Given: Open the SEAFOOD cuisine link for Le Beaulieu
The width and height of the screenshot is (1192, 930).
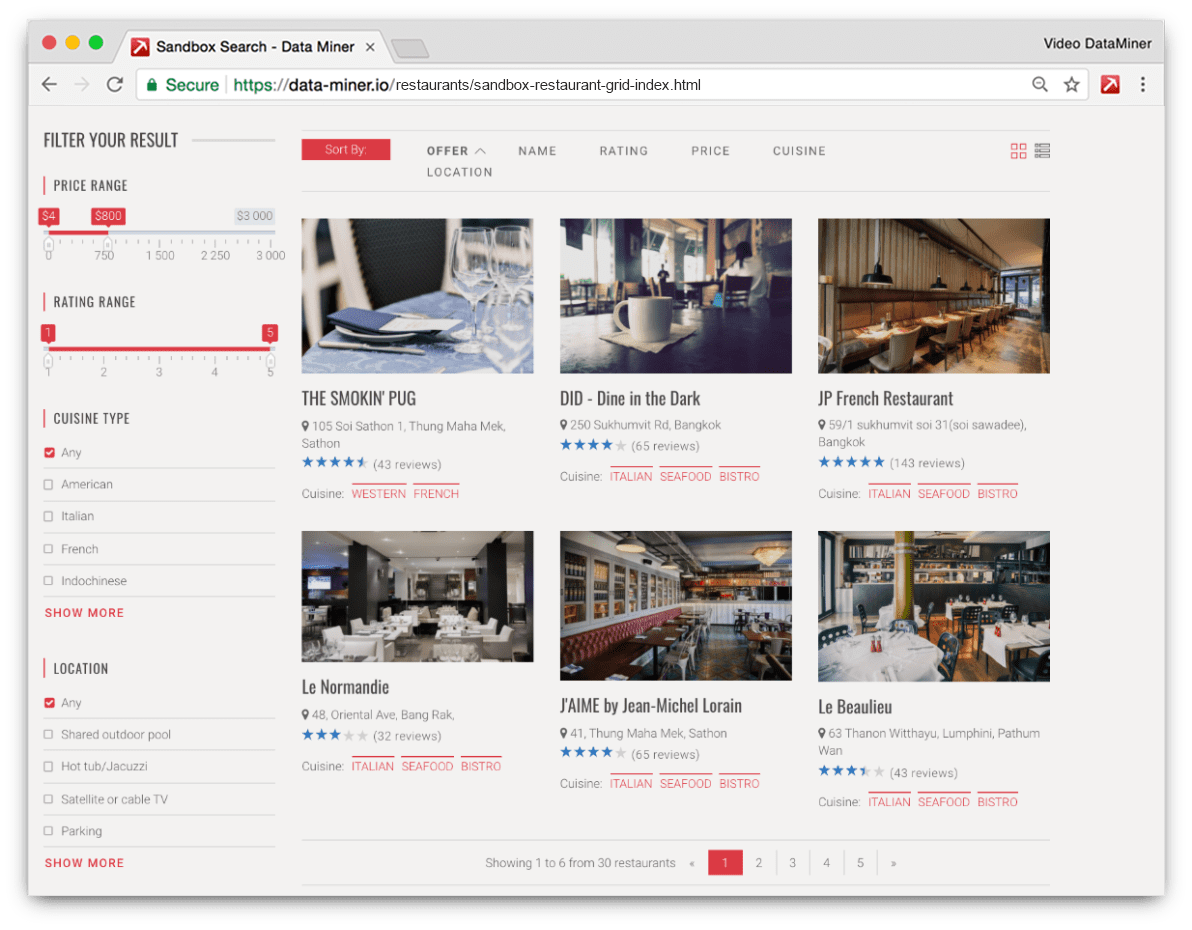Looking at the screenshot, I should tap(943, 800).
